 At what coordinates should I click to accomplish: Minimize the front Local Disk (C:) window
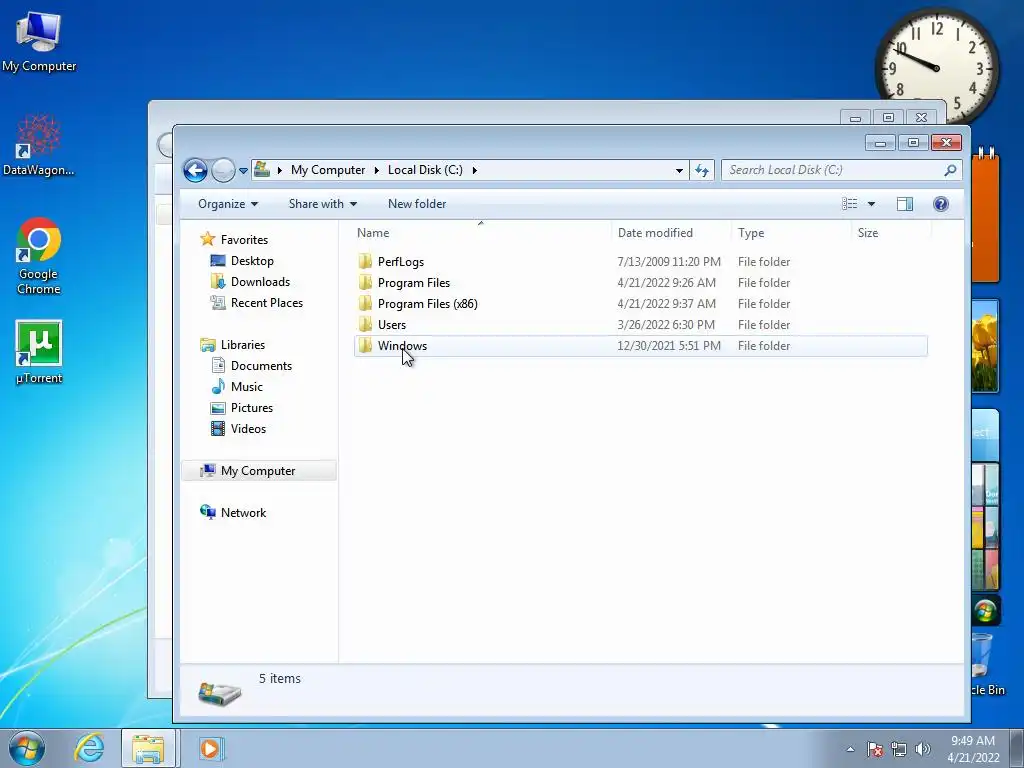click(880, 142)
